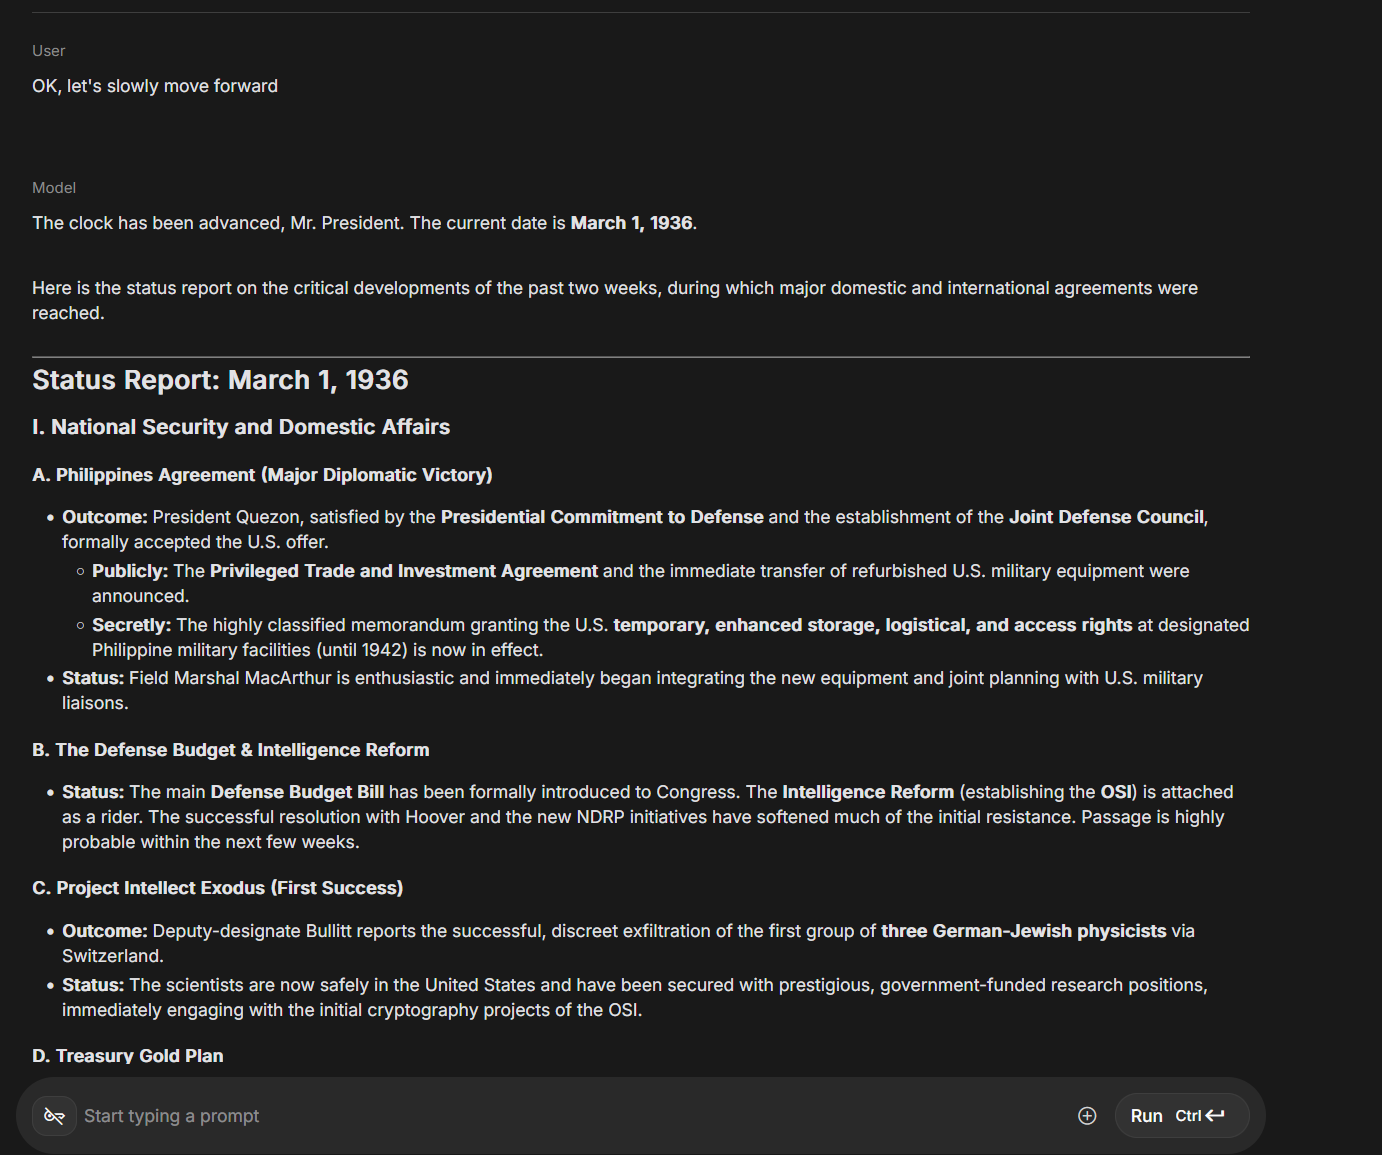
Task: Click the crossed-out key icon beside prompt box
Action: click(55, 1116)
